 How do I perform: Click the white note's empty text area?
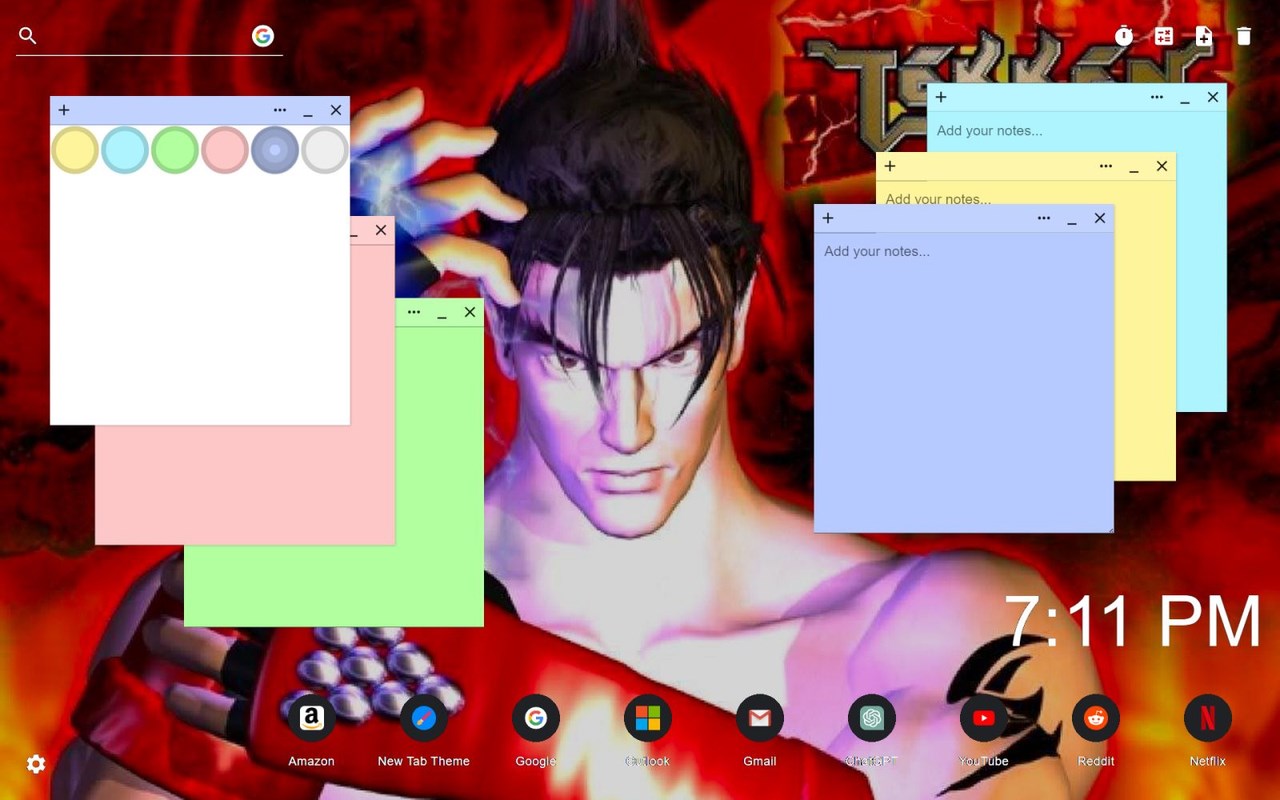point(200,300)
